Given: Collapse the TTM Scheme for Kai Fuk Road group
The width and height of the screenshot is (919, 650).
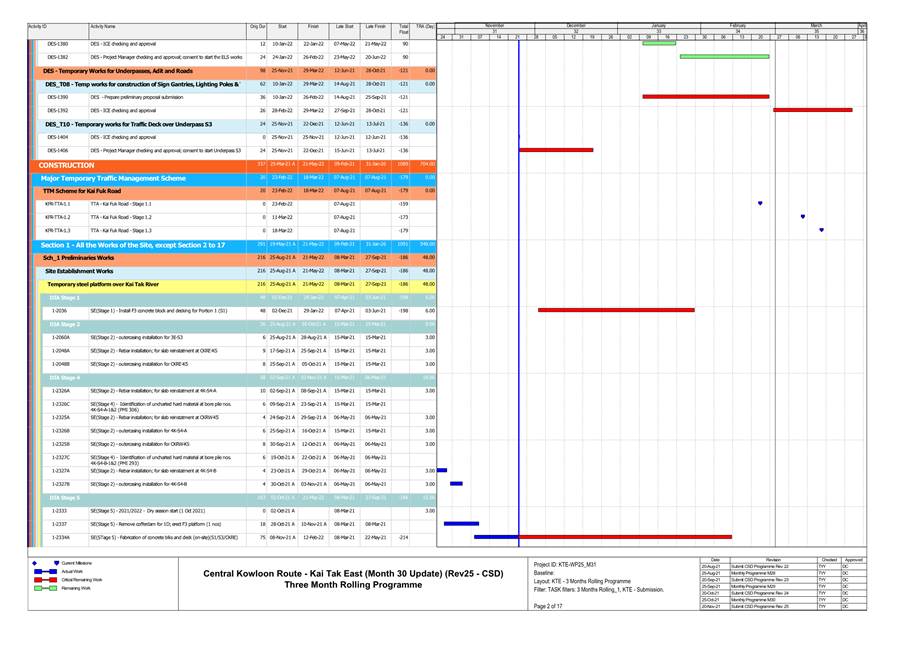Looking at the screenshot, I should (82, 190).
